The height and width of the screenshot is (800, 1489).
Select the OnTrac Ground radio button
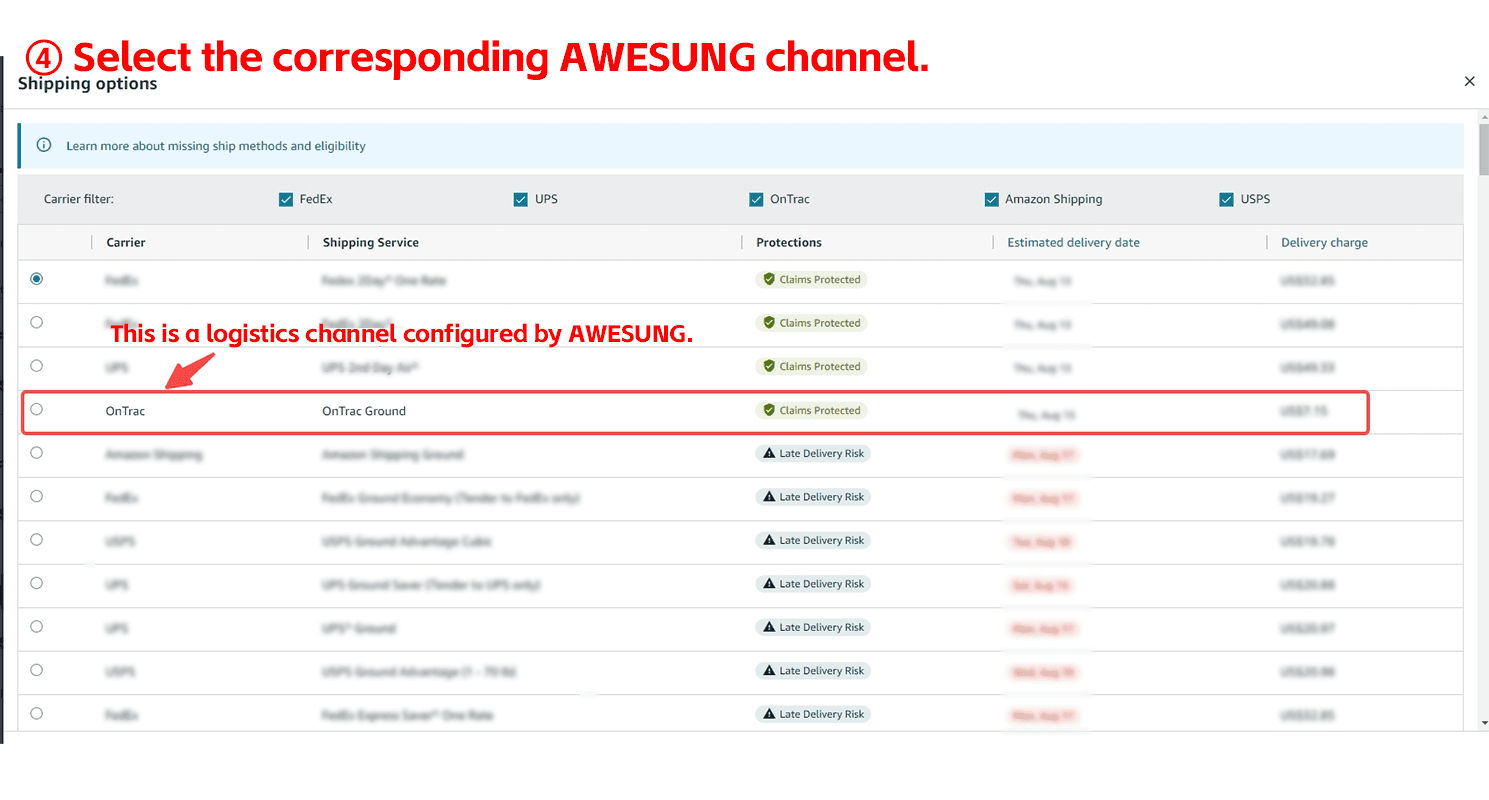(37, 409)
